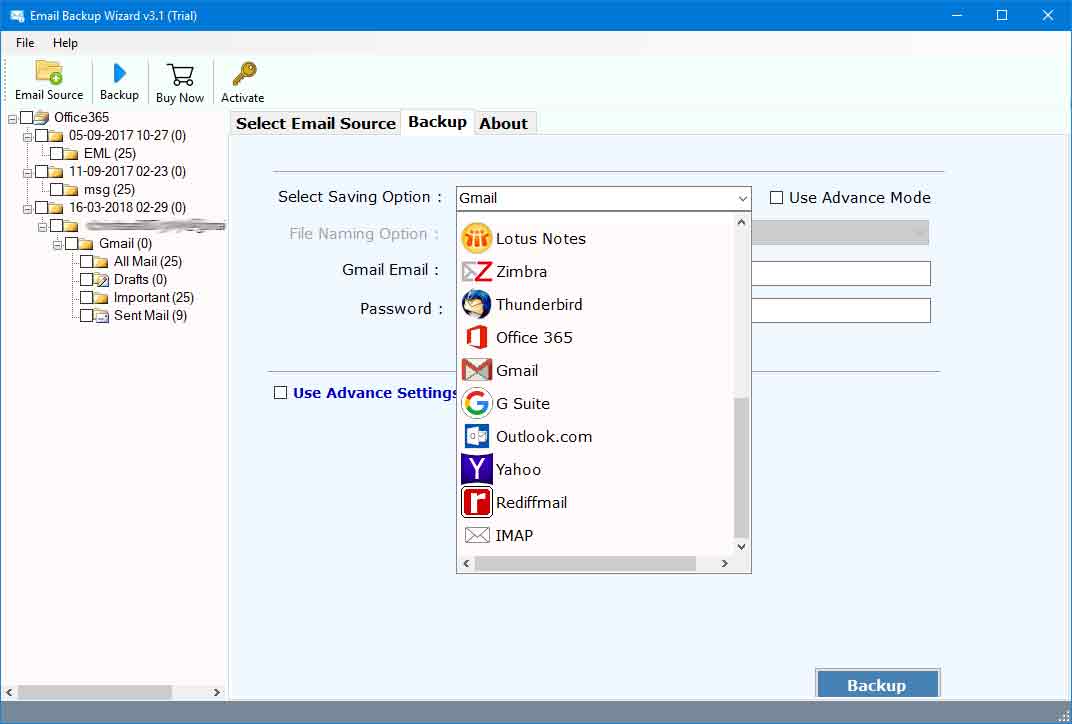Tick the msg (25) folder checkbox
1072x724 pixels.
[57, 189]
